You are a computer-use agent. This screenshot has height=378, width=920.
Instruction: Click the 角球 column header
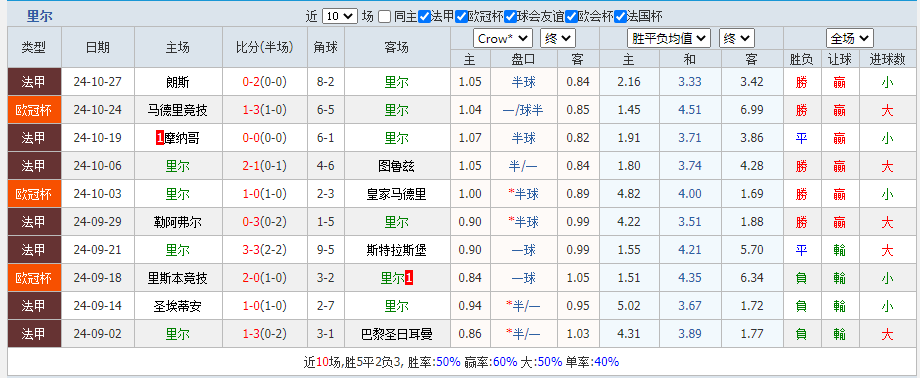pyautogui.click(x=326, y=47)
